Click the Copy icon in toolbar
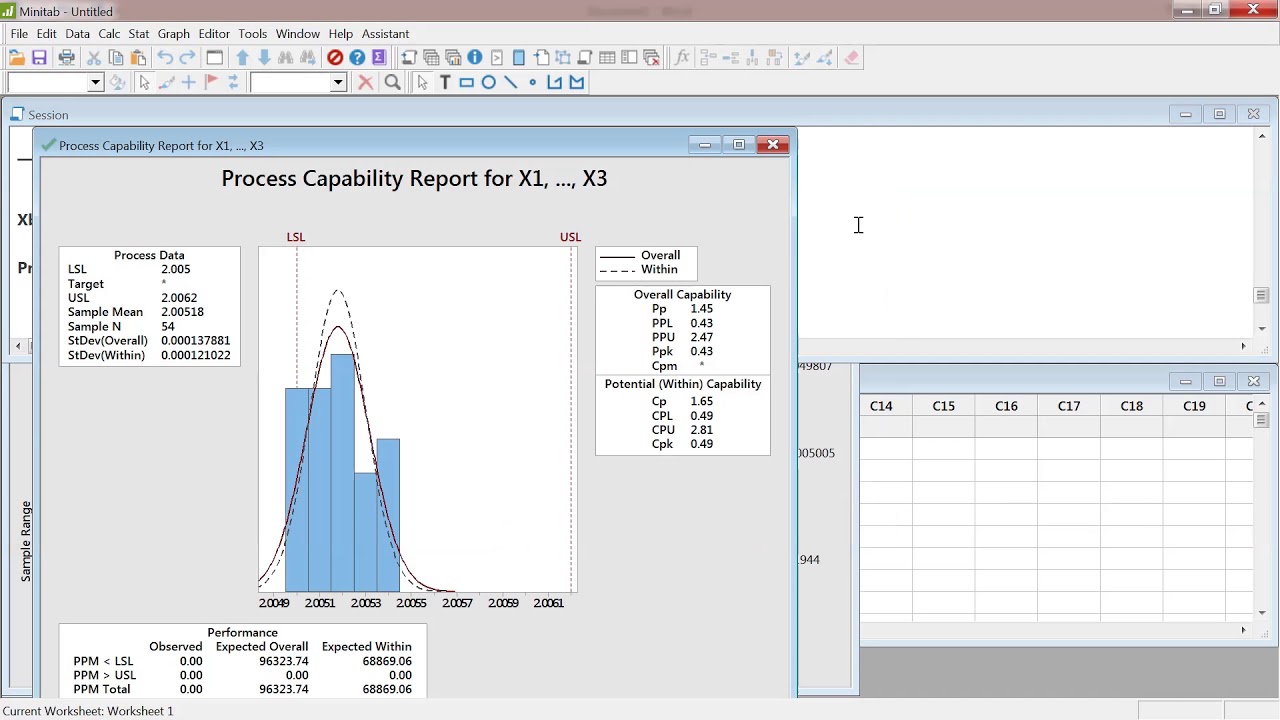The width and height of the screenshot is (1280, 720). 116,58
